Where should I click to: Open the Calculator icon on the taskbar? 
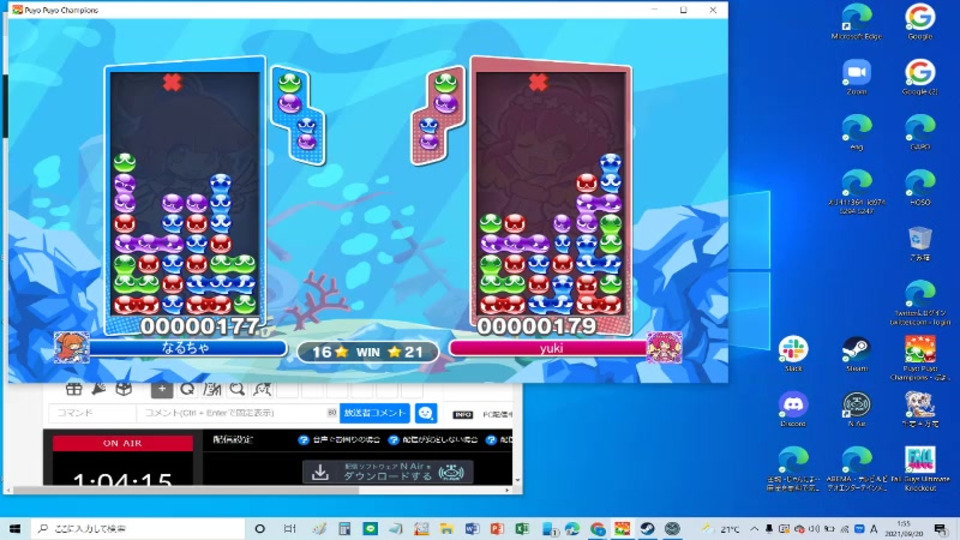(345, 528)
